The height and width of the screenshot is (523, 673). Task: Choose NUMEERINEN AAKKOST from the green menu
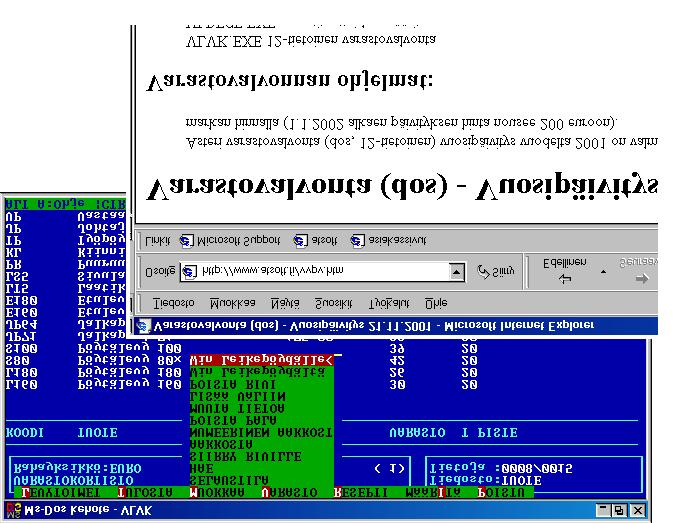point(261,432)
